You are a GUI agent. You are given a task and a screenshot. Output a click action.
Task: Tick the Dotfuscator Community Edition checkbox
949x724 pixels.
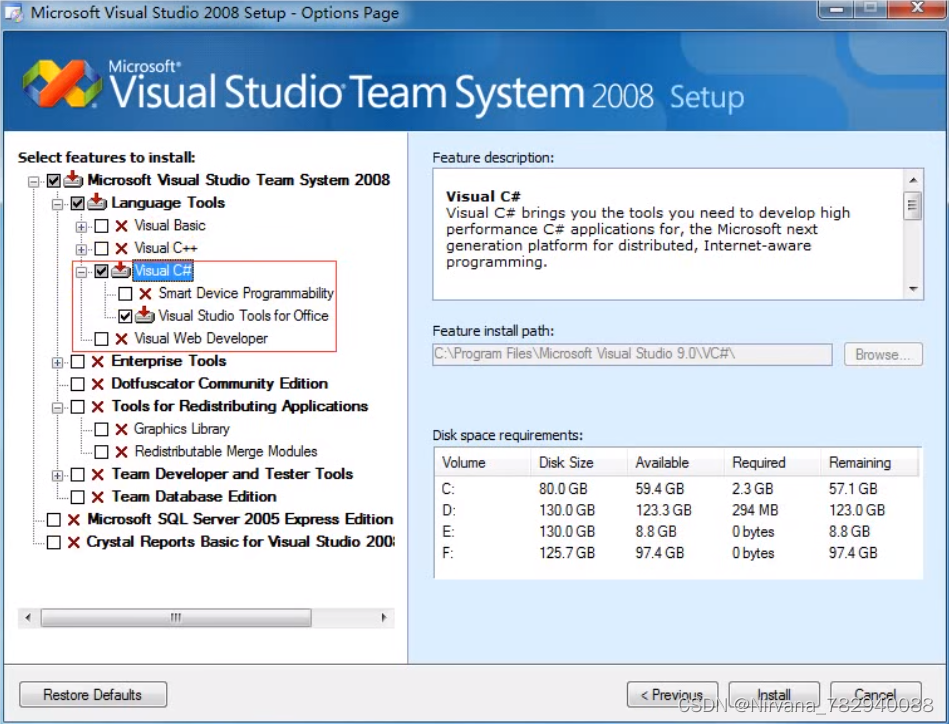point(77,384)
